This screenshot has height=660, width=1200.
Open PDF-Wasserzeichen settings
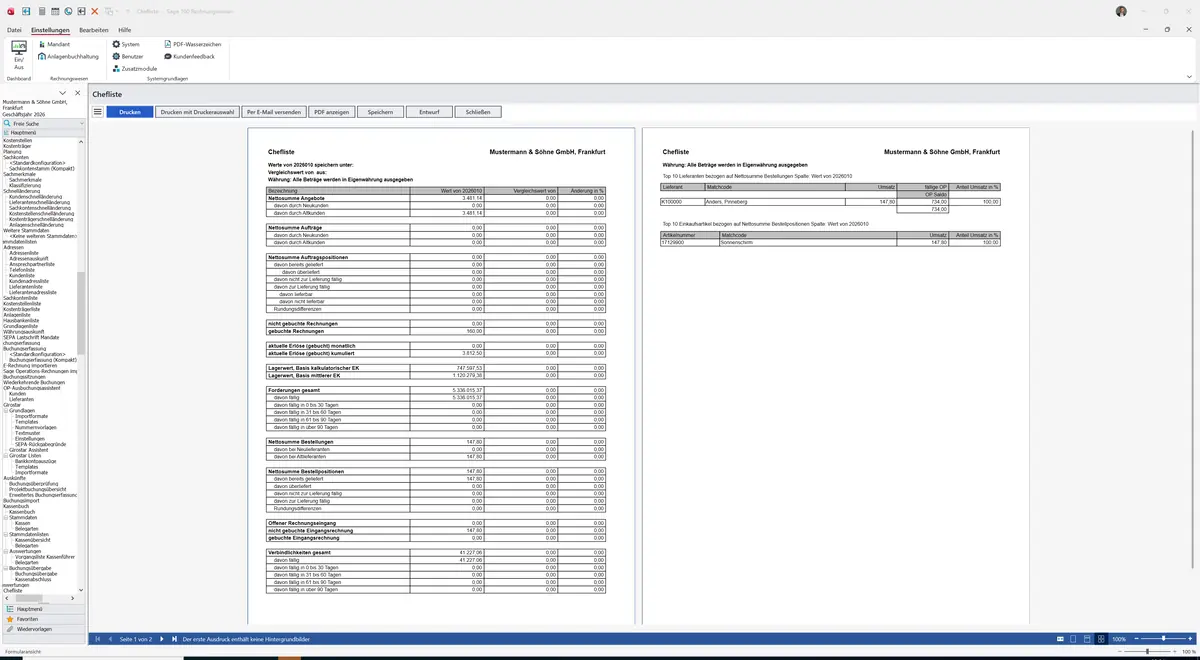coord(192,44)
